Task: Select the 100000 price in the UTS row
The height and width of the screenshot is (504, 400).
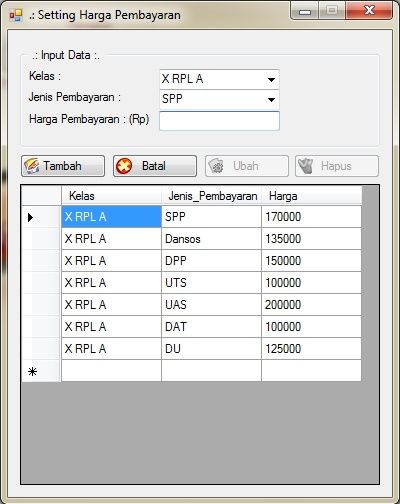Action: (312, 283)
